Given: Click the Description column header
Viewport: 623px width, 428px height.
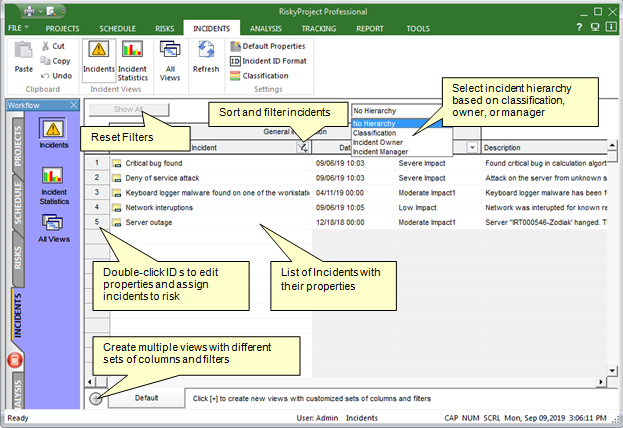Looking at the screenshot, I should coord(544,147).
